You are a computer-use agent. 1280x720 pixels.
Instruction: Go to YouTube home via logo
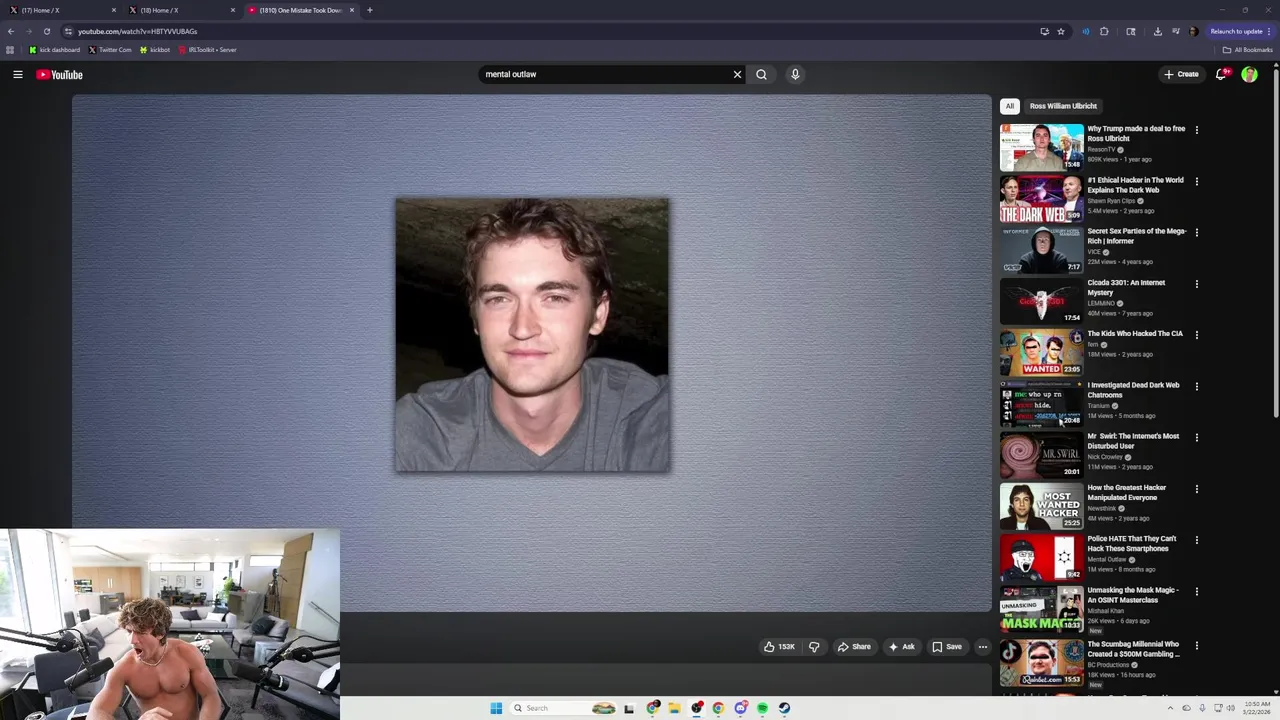coord(60,74)
